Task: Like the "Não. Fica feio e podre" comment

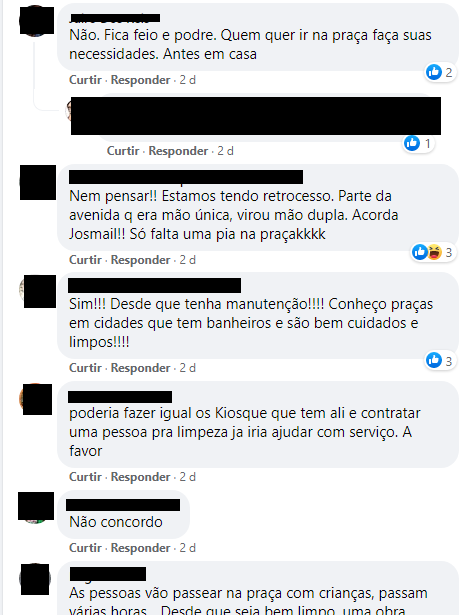Action: tap(85, 80)
